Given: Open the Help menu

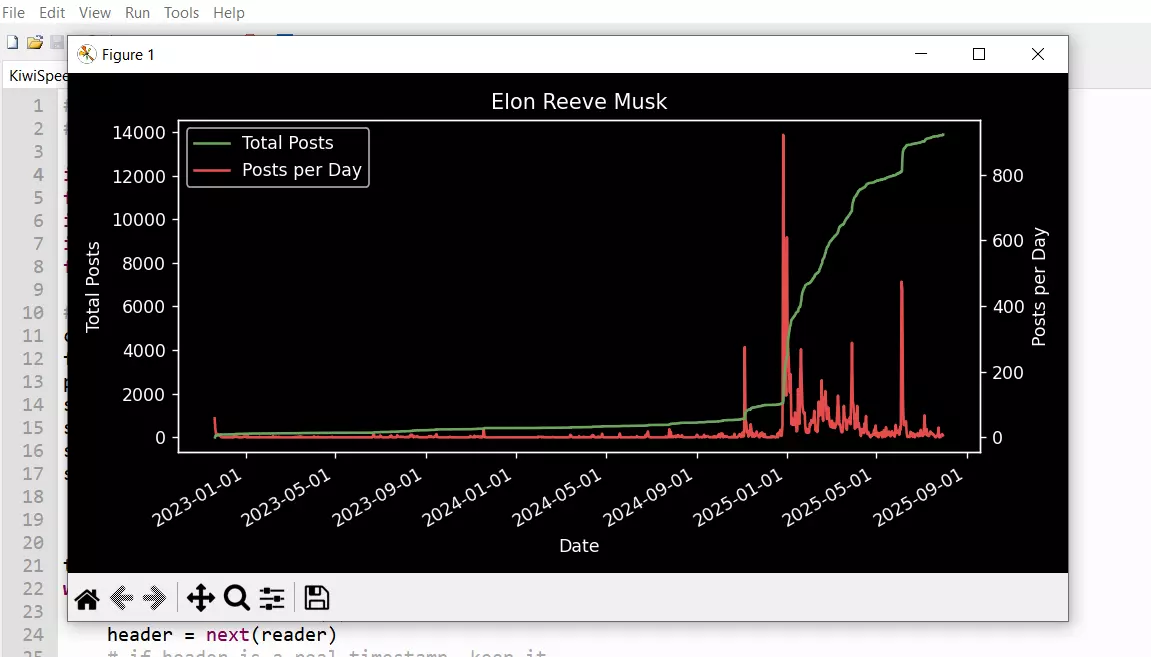Looking at the screenshot, I should click(229, 12).
